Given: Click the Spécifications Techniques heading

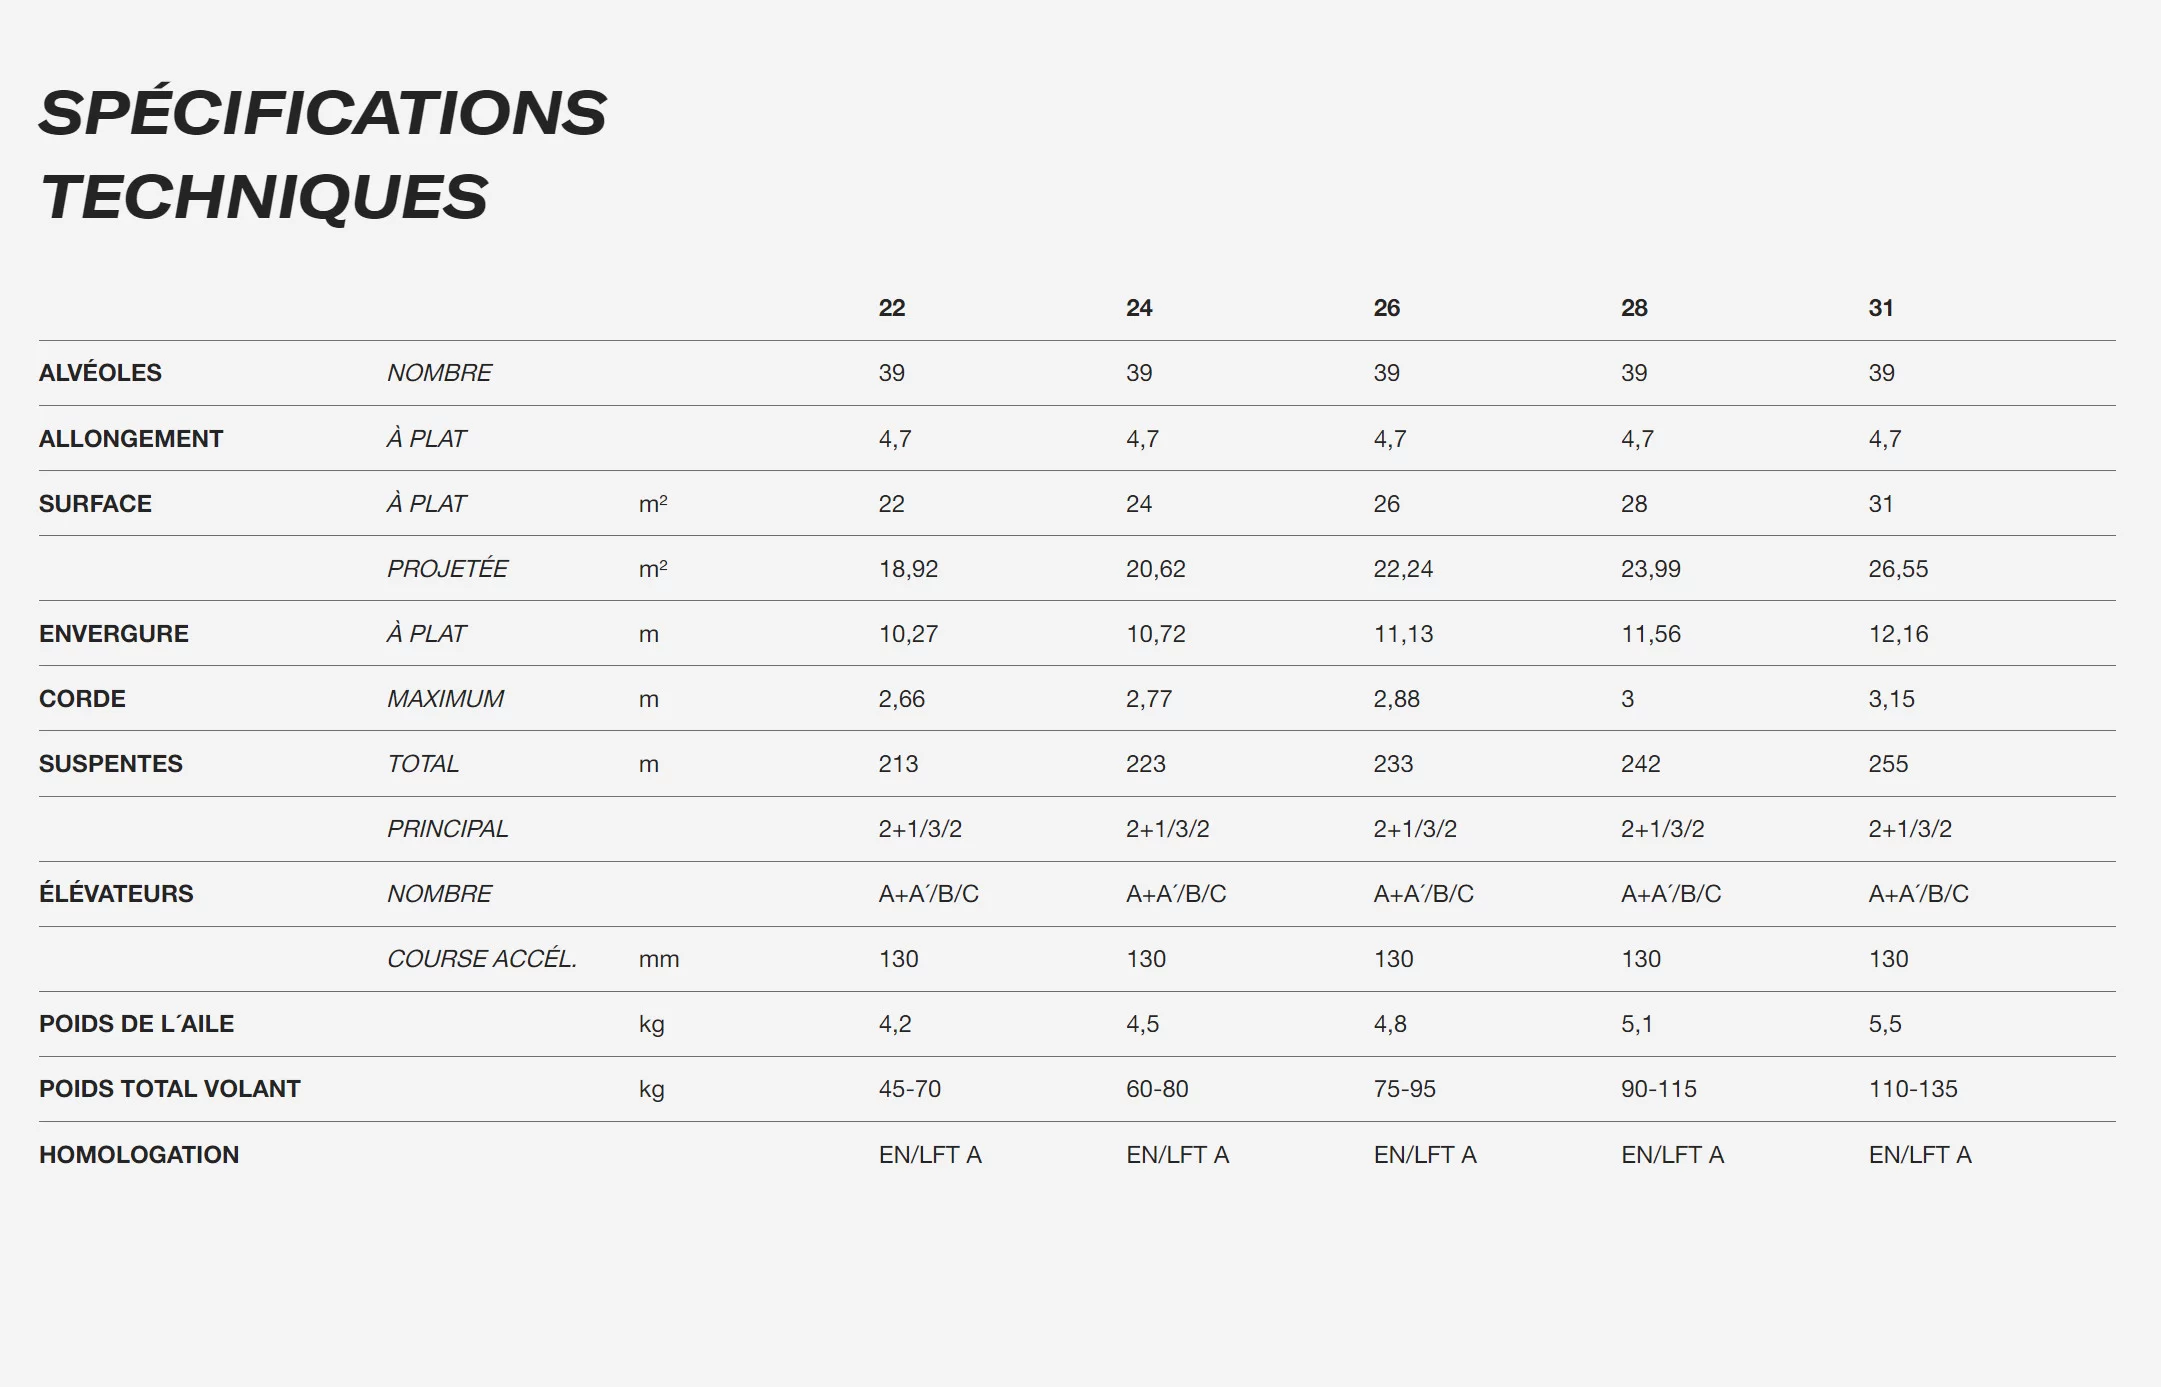Looking at the screenshot, I should 322,154.
